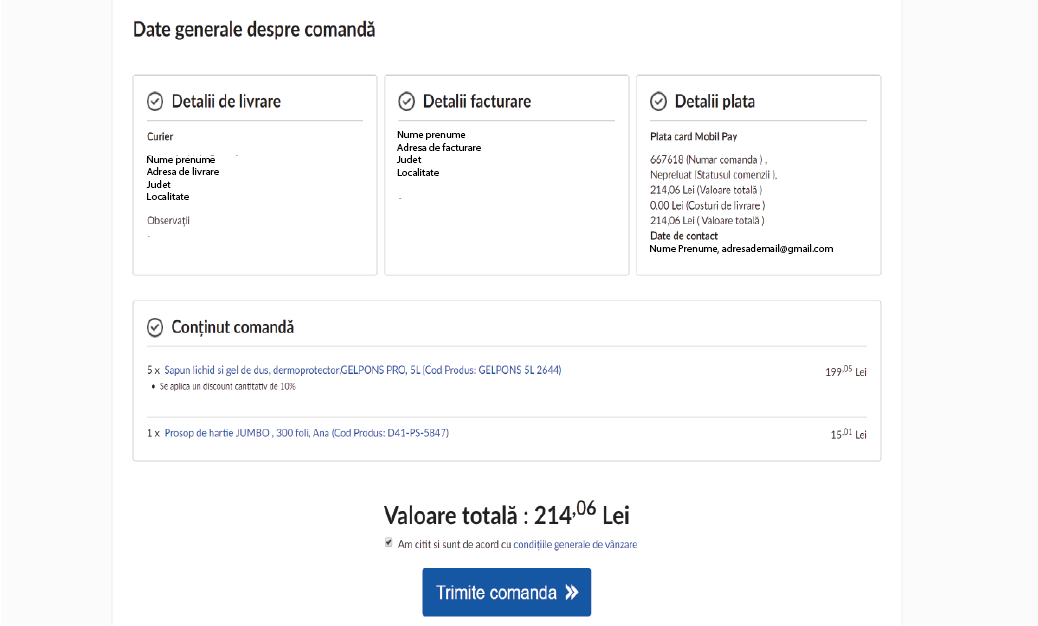This screenshot has height=626, width=1038.
Task: Click the large Valoare totală 214,06 Lei text
Action: (506, 516)
